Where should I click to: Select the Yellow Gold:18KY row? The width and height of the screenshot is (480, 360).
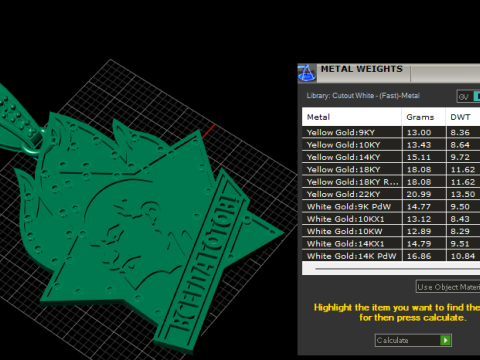[x=391, y=169]
